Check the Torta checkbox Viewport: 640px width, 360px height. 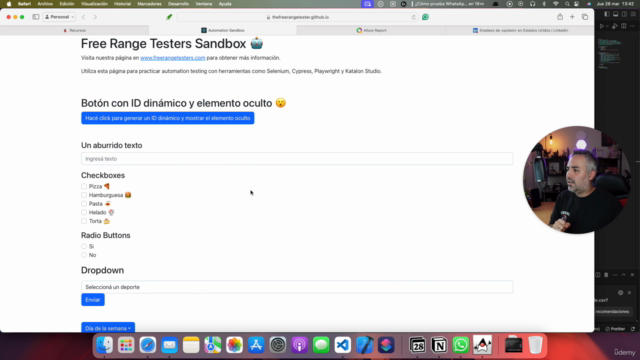pos(84,221)
